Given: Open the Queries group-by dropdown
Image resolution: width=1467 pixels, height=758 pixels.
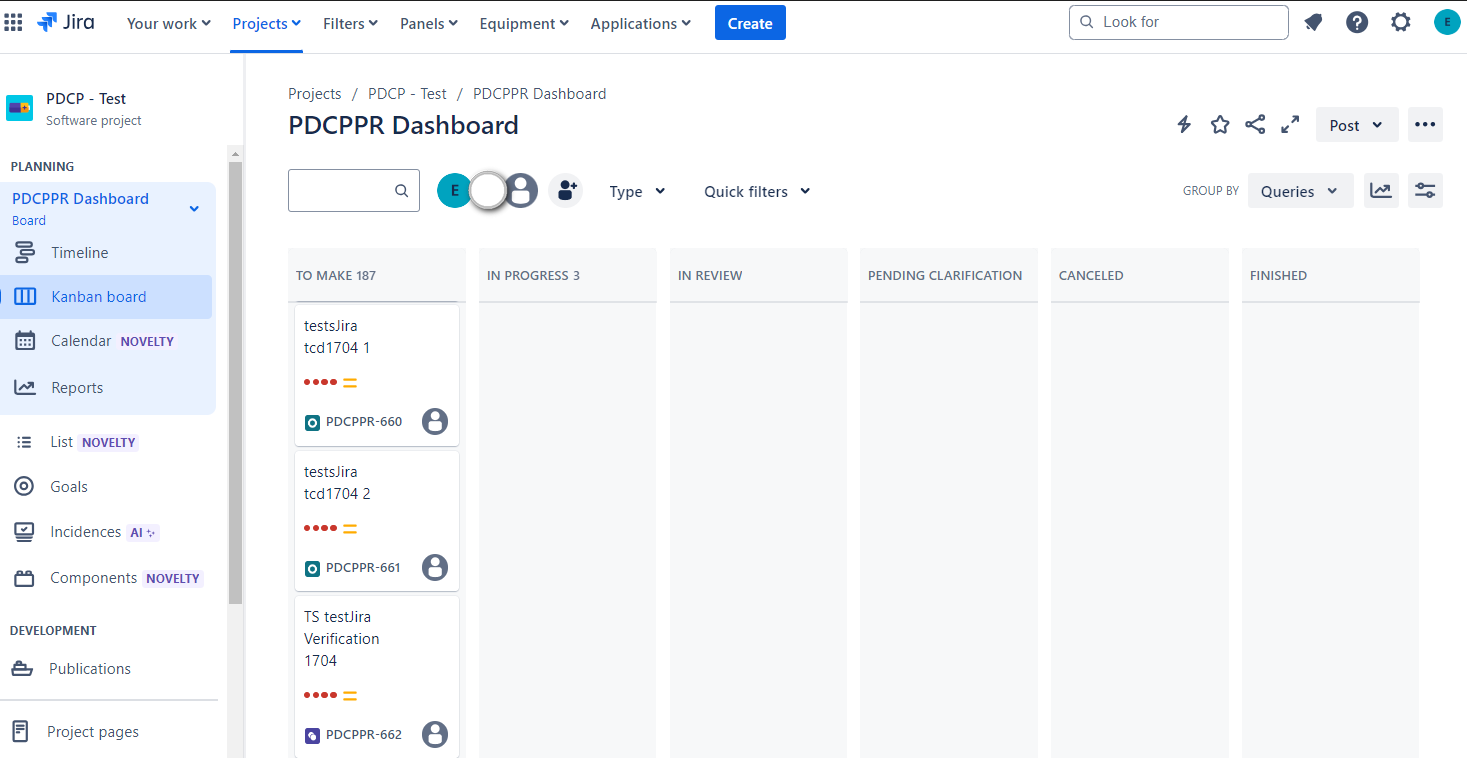Looking at the screenshot, I should (1300, 190).
